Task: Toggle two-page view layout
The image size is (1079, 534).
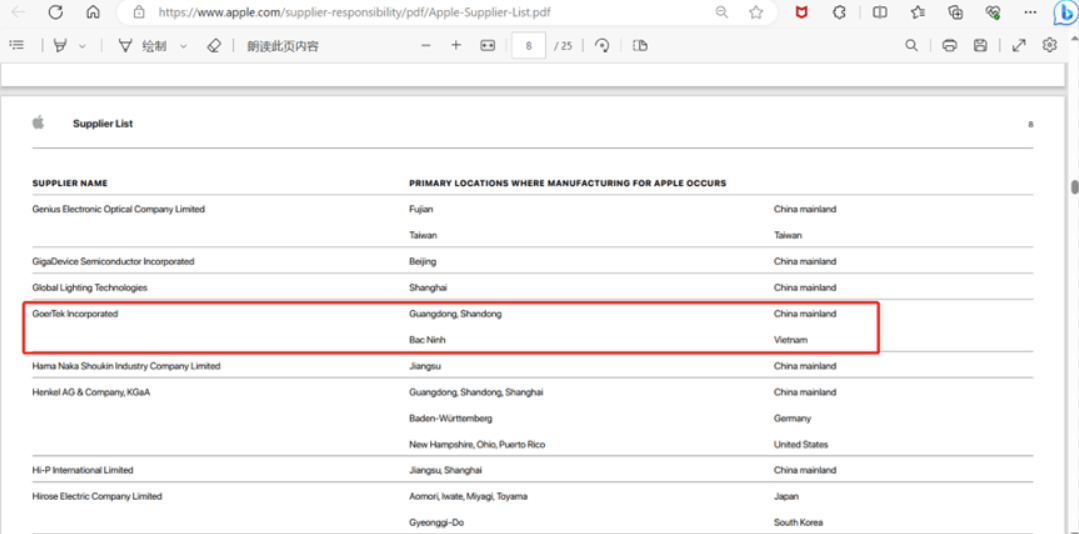Action: (641, 46)
